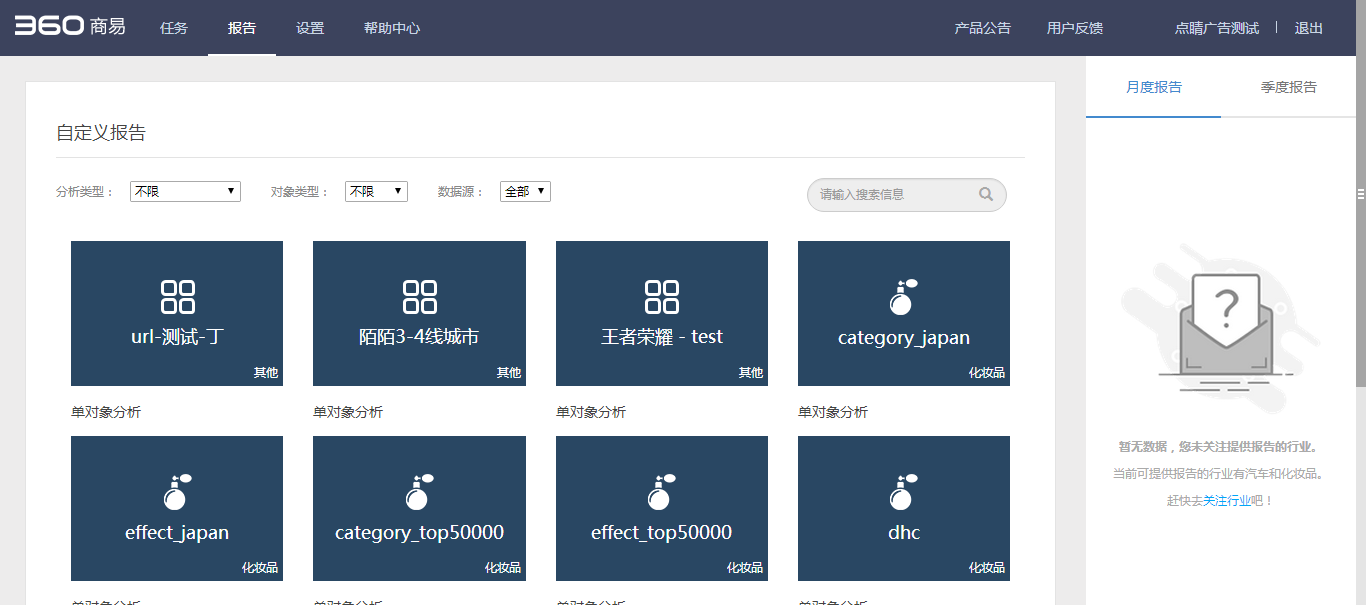Viewport: 1366px width, 605px height.
Task: Open the category_top50000 report card
Action: coord(419,508)
